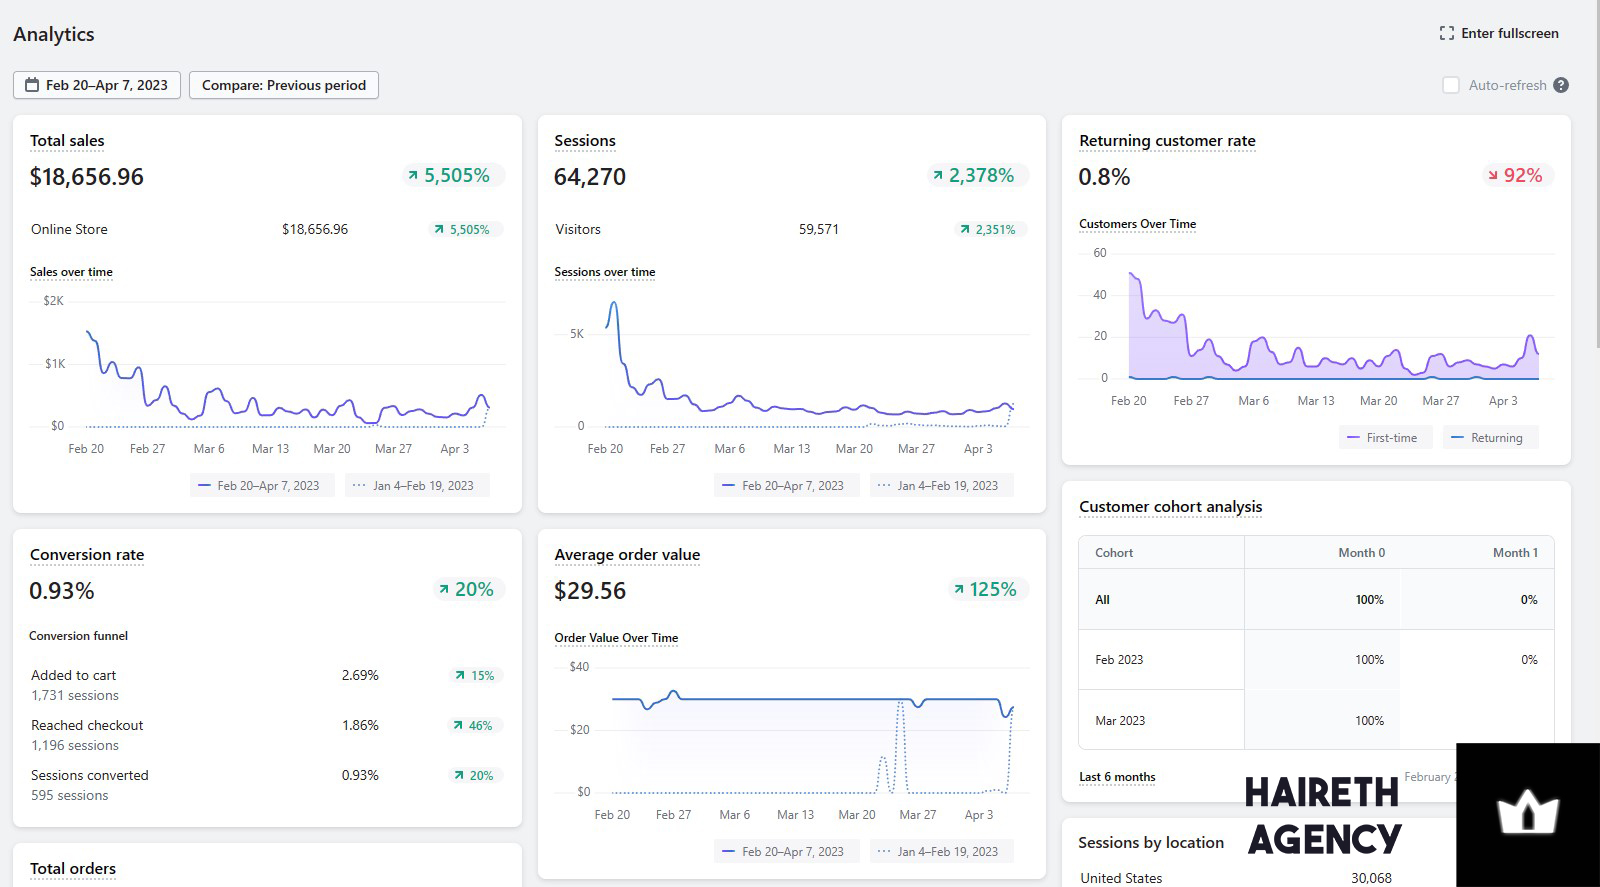Enable the Auto-refresh checkbox

[x=1451, y=85]
